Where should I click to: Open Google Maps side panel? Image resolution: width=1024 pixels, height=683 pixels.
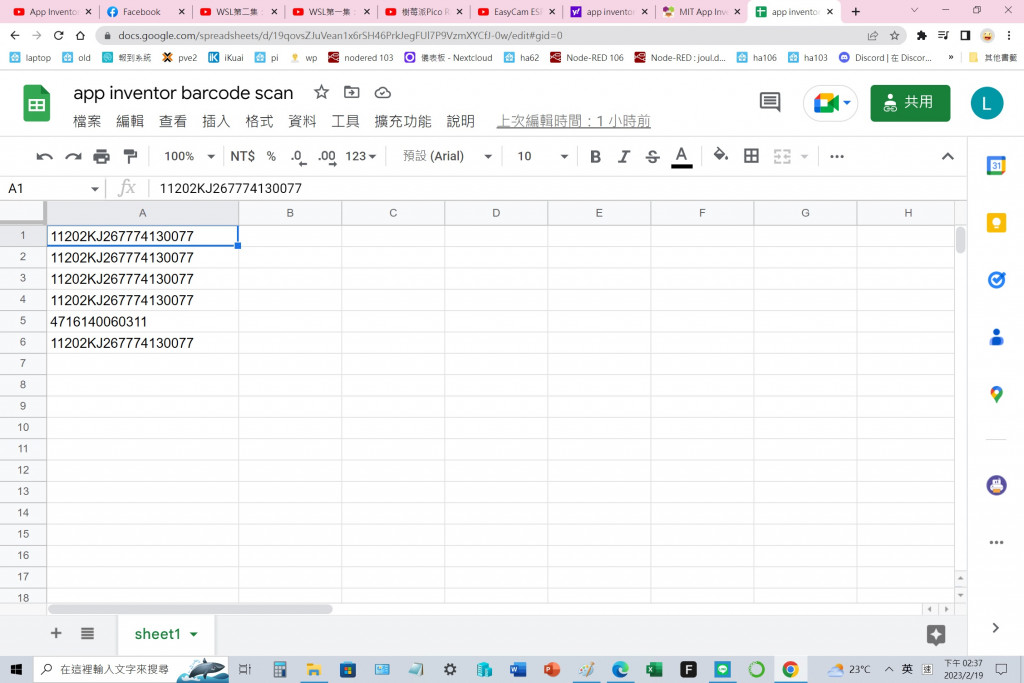(x=996, y=394)
